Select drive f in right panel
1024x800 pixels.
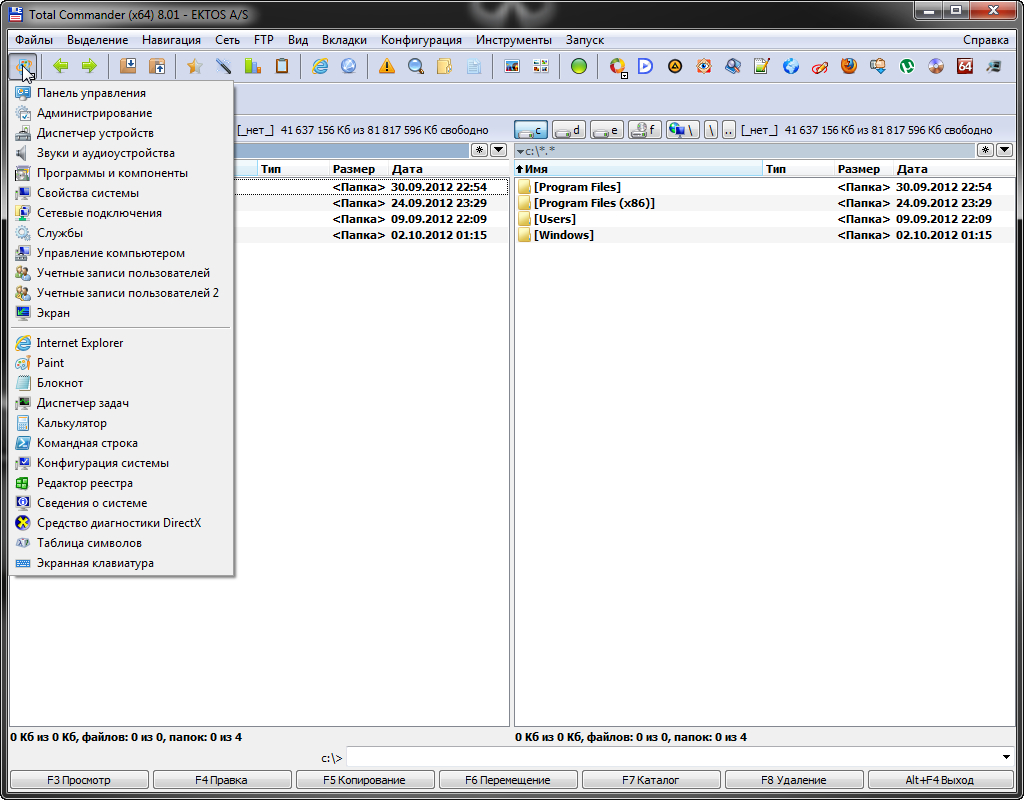point(645,130)
